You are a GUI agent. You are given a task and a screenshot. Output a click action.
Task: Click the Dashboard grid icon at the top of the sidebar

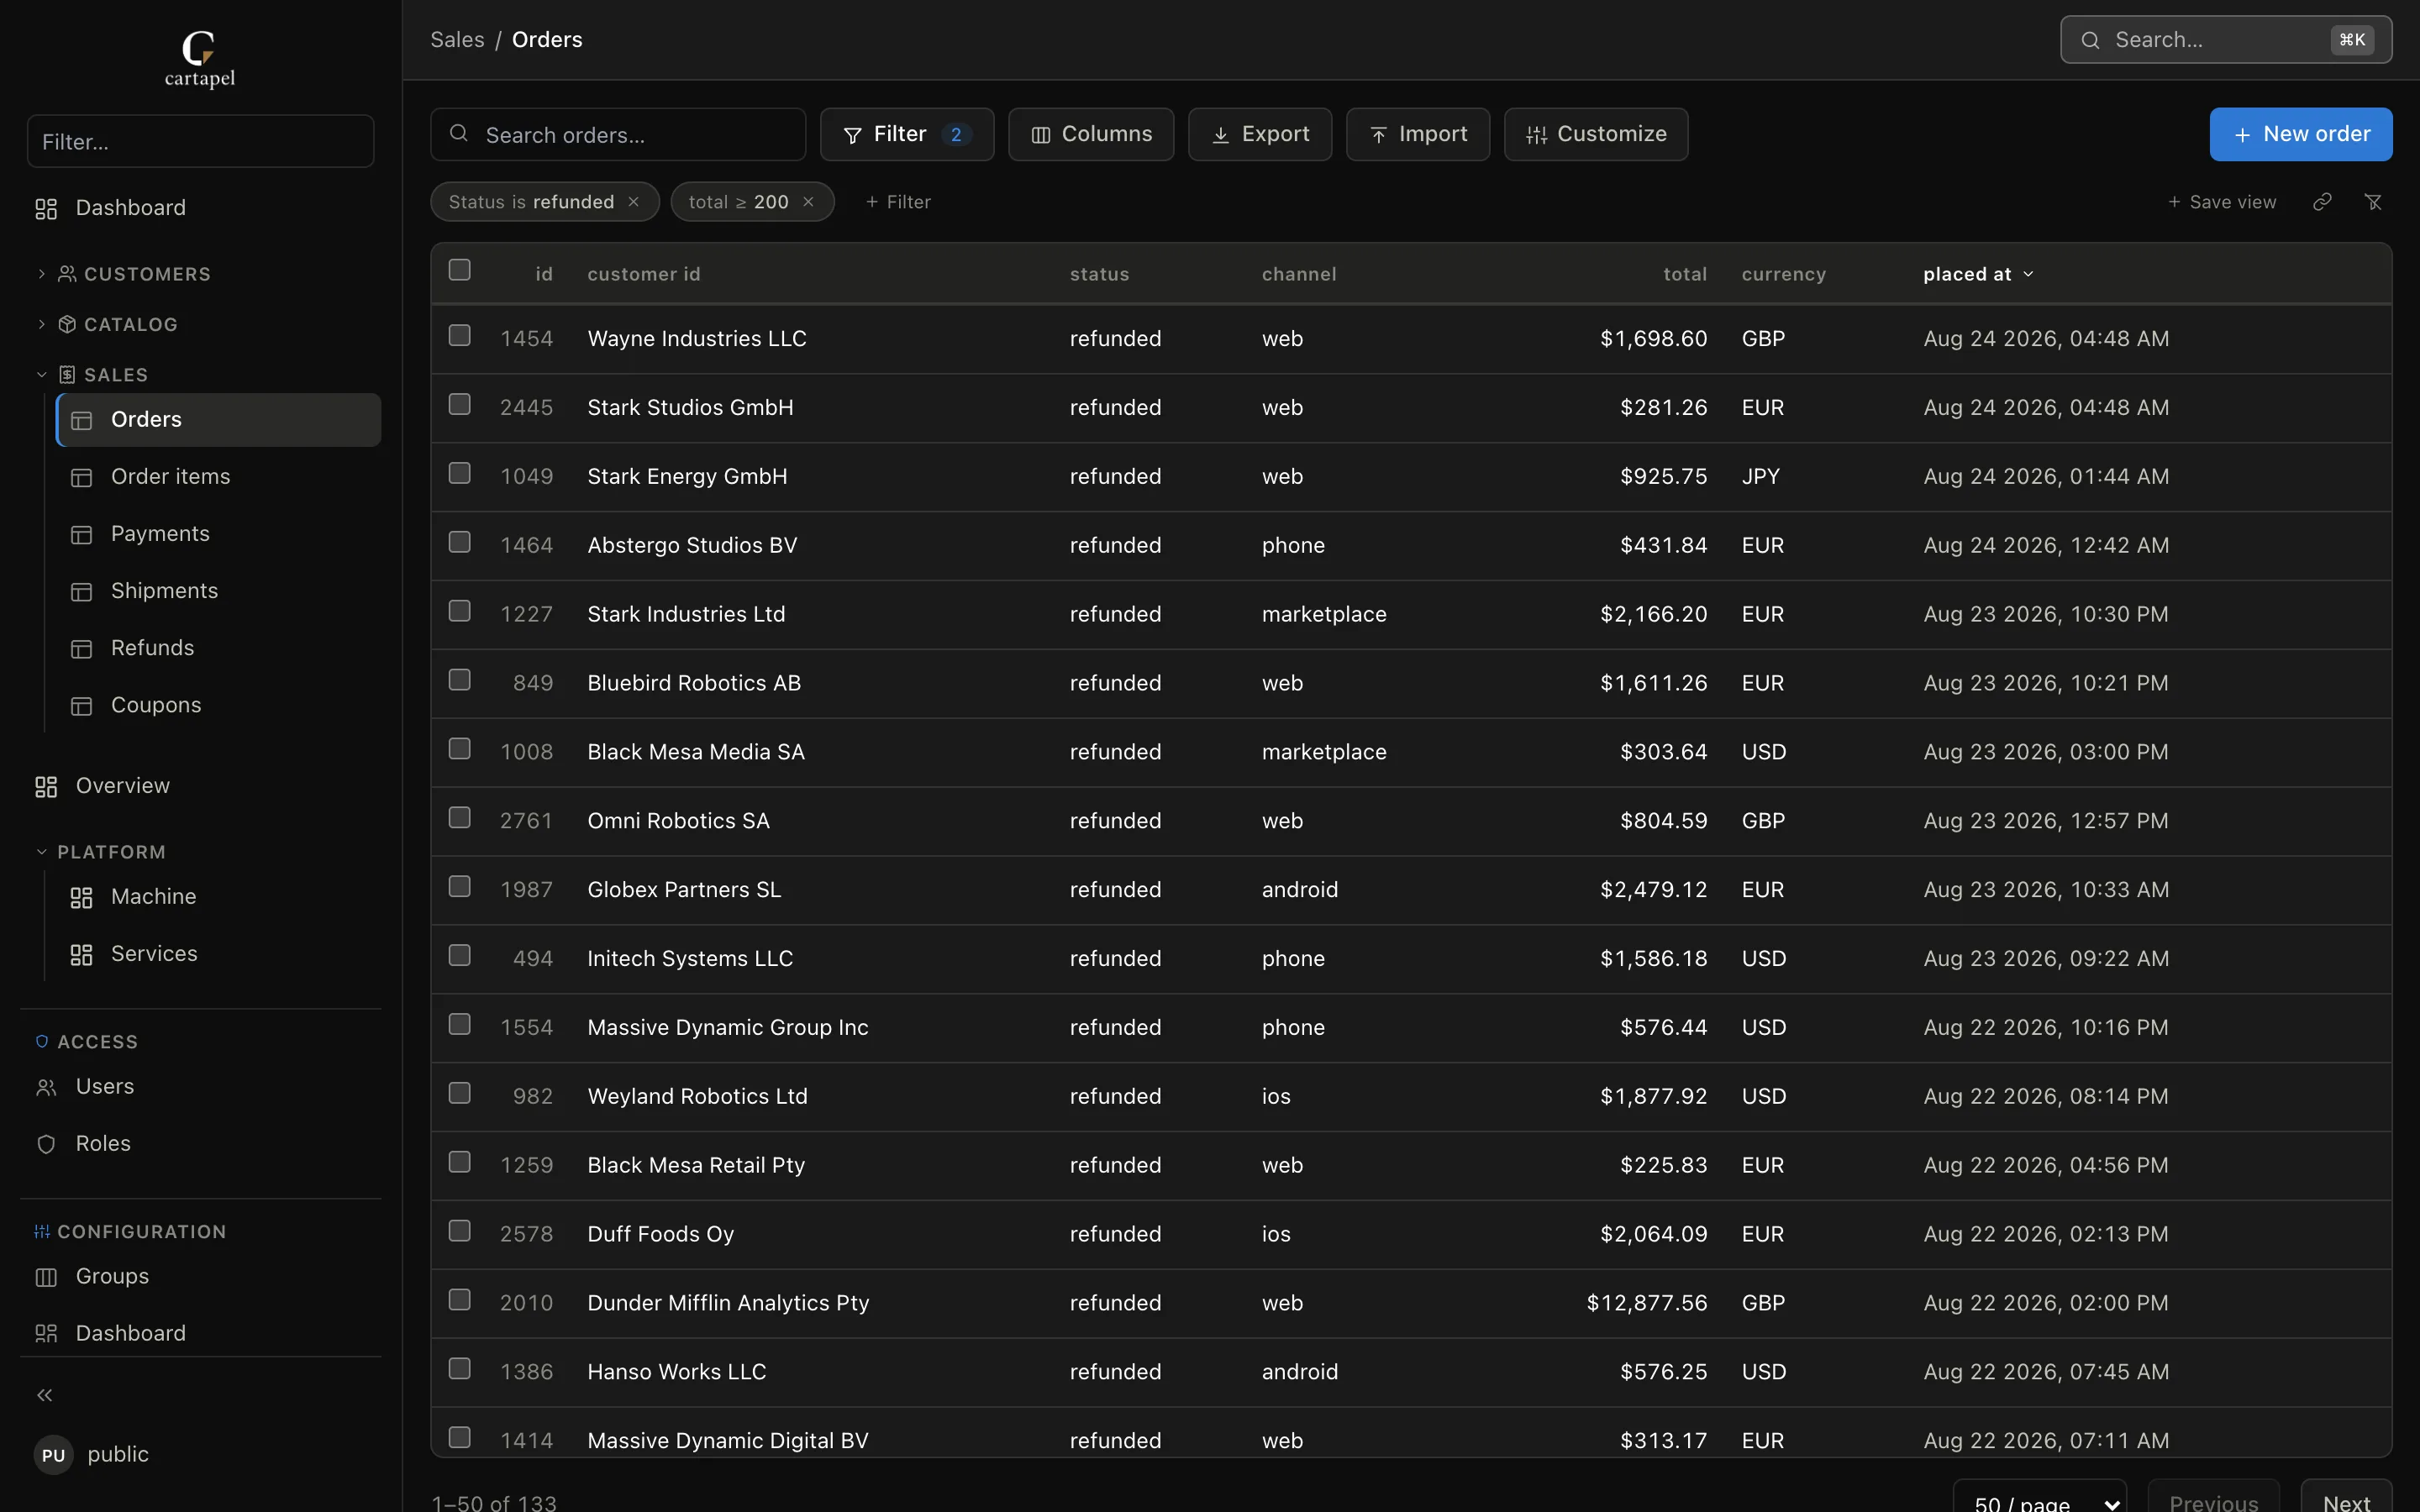tap(46, 208)
